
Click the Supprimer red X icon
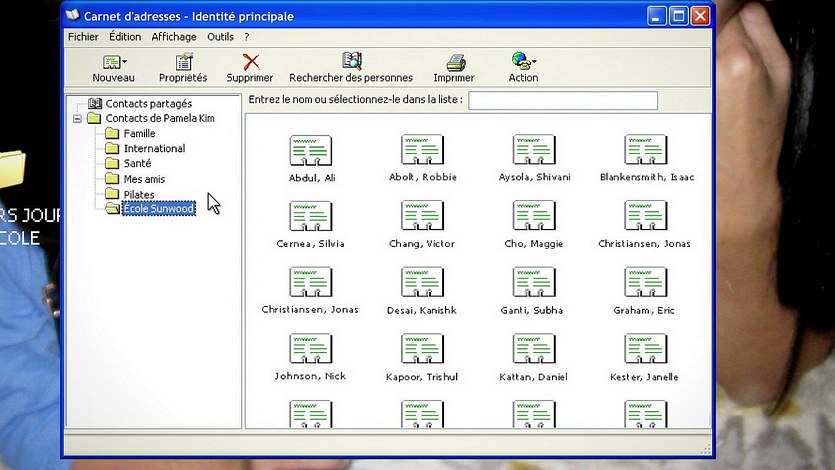click(250, 62)
